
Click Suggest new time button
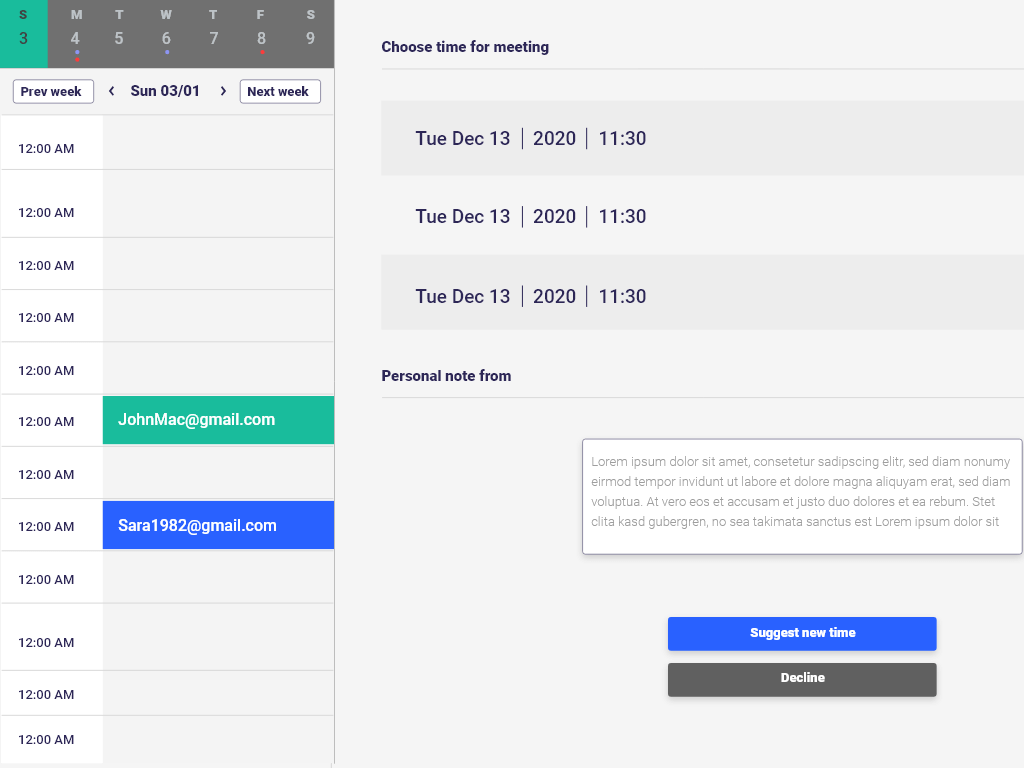[802, 633]
